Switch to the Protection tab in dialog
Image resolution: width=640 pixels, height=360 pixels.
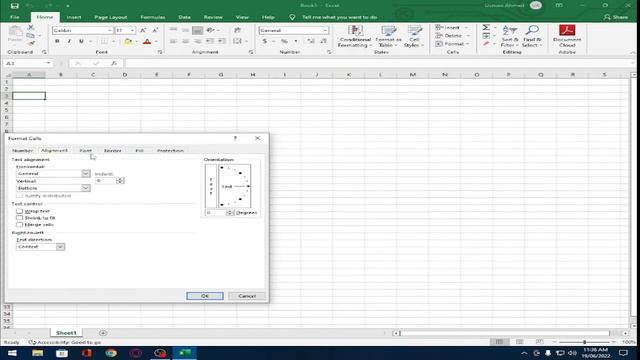170,151
